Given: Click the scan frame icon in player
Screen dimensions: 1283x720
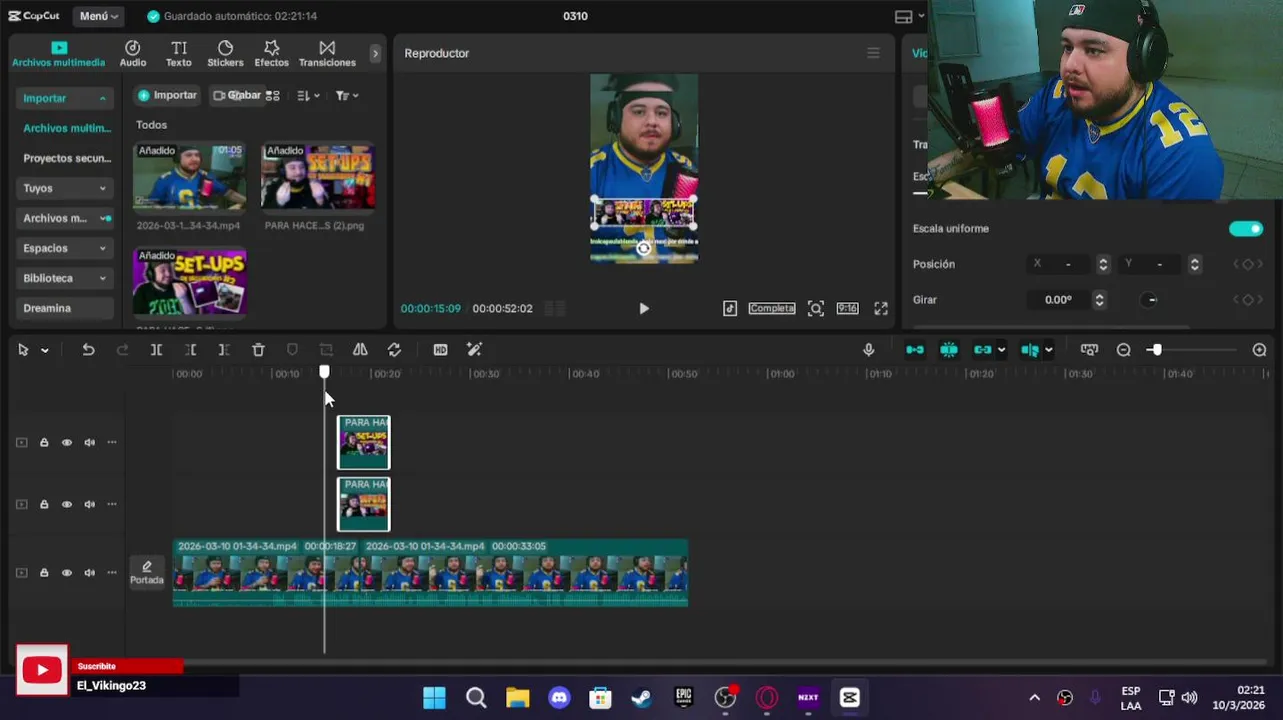Looking at the screenshot, I should pyautogui.click(x=816, y=309).
